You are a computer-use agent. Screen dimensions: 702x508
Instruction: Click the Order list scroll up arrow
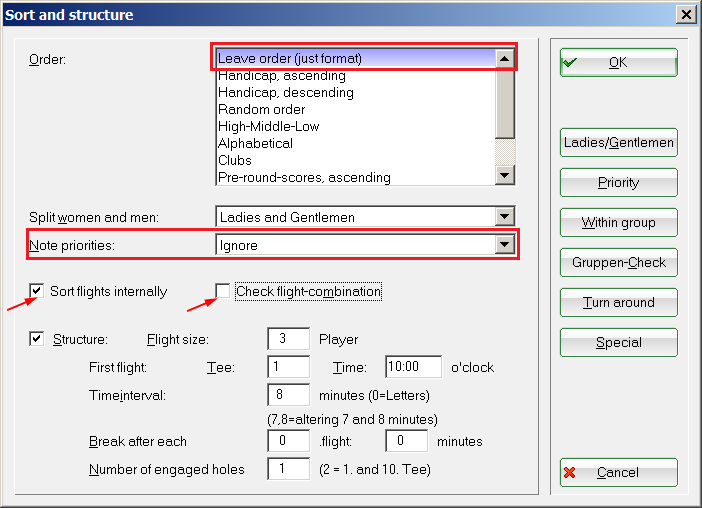(x=505, y=58)
